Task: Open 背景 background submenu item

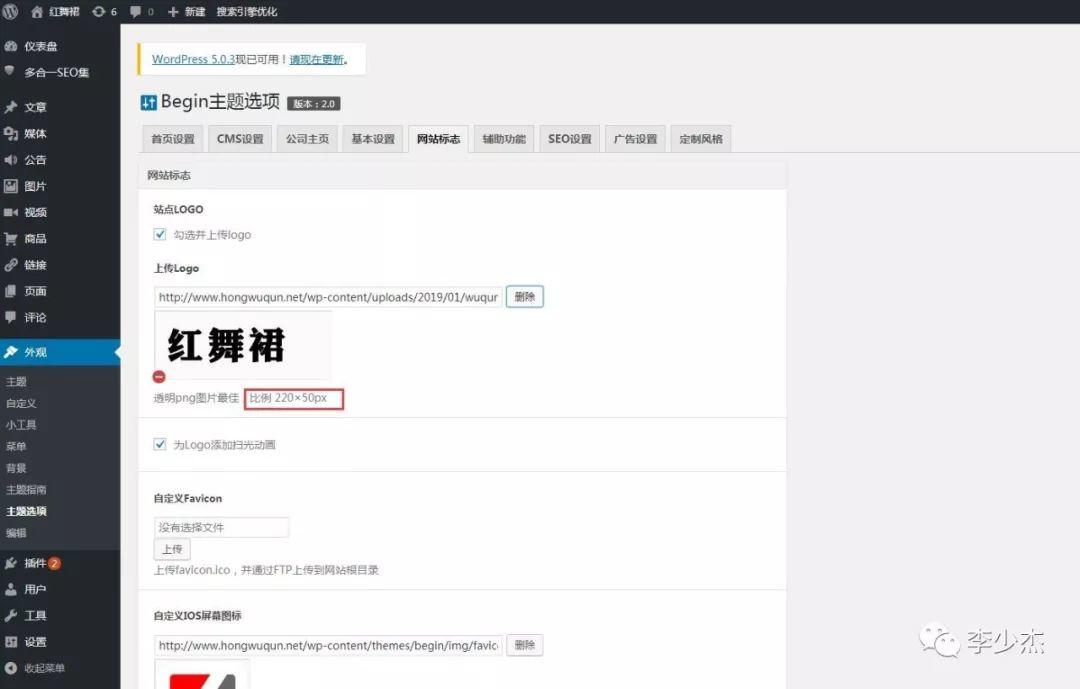Action: coord(17,468)
